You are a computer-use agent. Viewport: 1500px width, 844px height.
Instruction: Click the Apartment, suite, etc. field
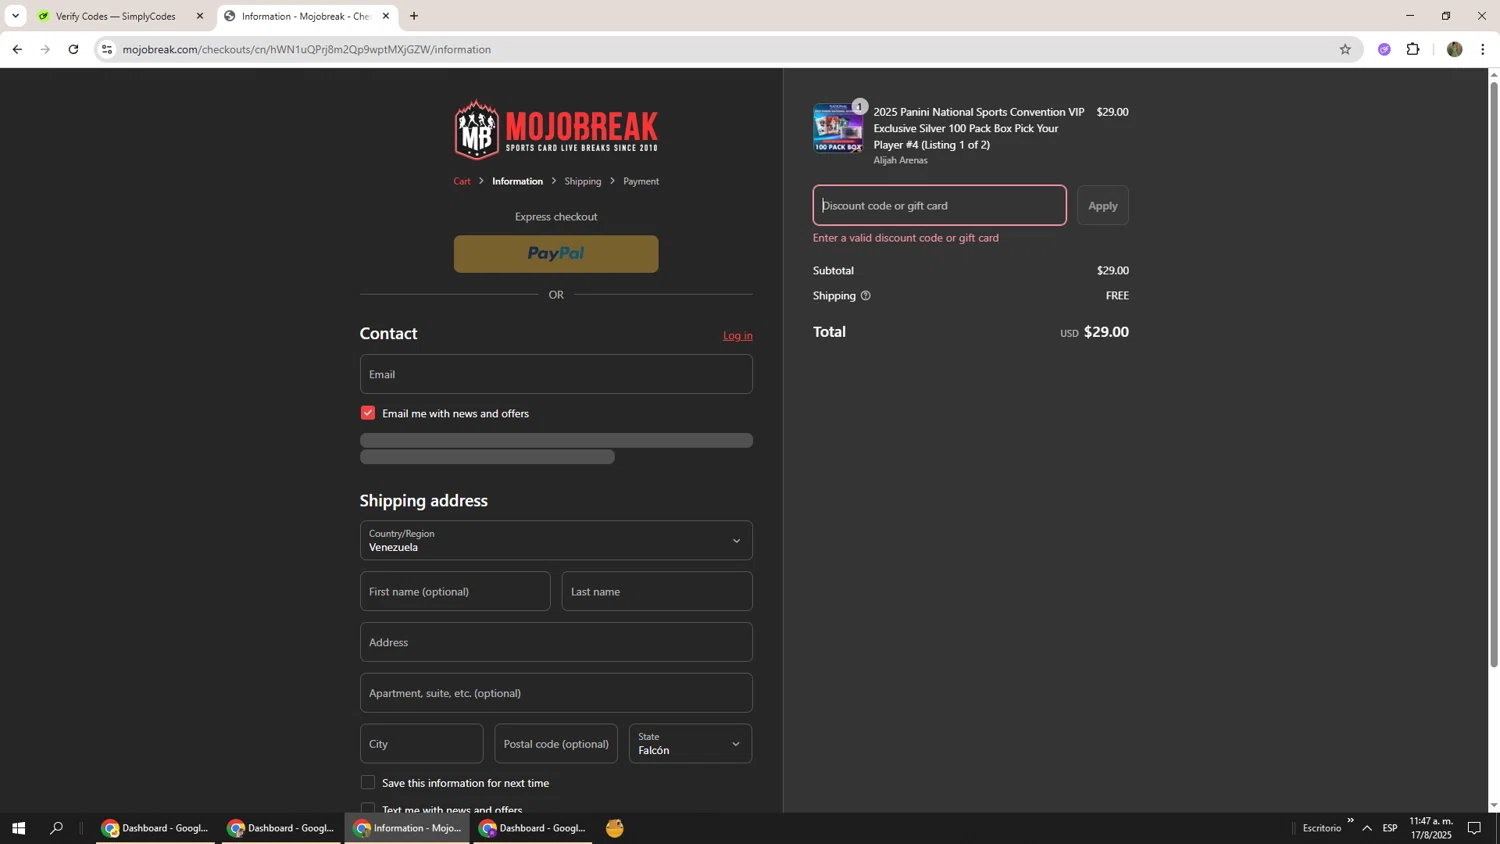click(556, 693)
